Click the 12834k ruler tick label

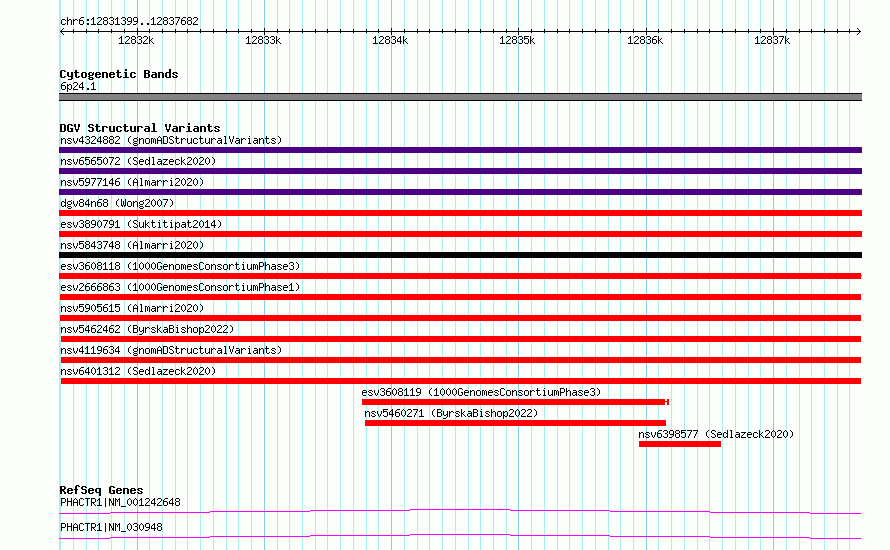[x=390, y=40]
